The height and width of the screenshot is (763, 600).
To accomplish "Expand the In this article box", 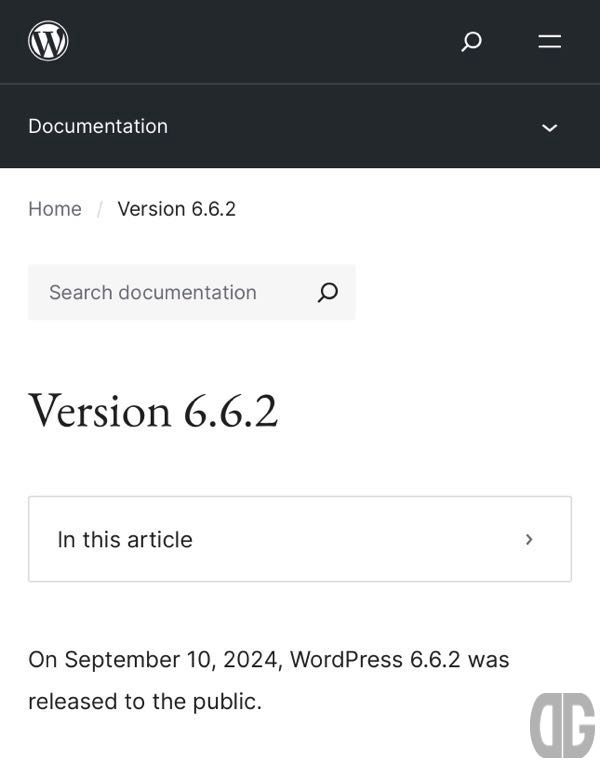I will [x=300, y=539].
